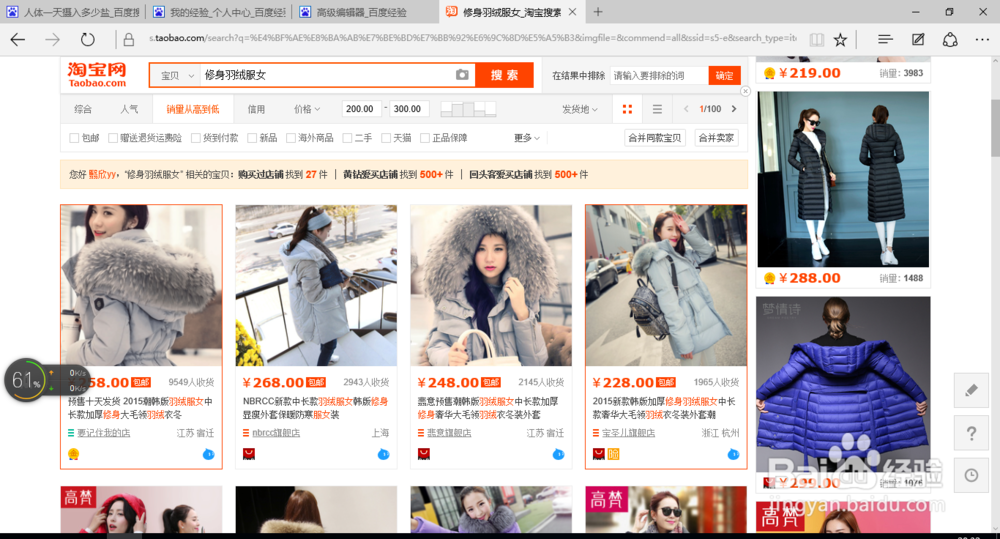Click gold seller badge under 要记住我的店
The image size is (1000, 539).
(x=74, y=454)
